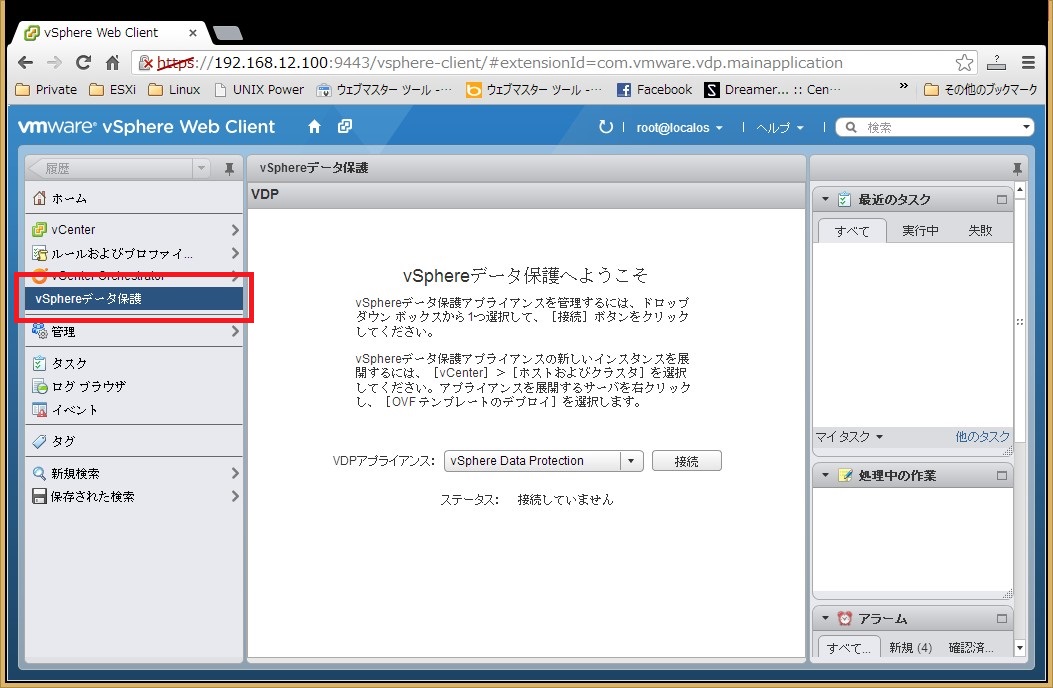The width and height of the screenshot is (1053, 688).
Task: Open the ヘルプ help menu
Action: (x=780, y=128)
